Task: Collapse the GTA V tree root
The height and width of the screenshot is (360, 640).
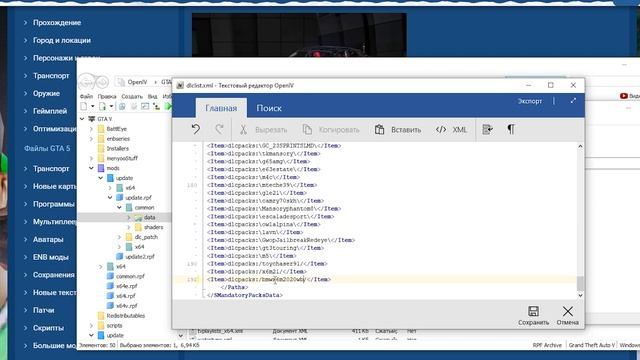Action: [x=82, y=119]
